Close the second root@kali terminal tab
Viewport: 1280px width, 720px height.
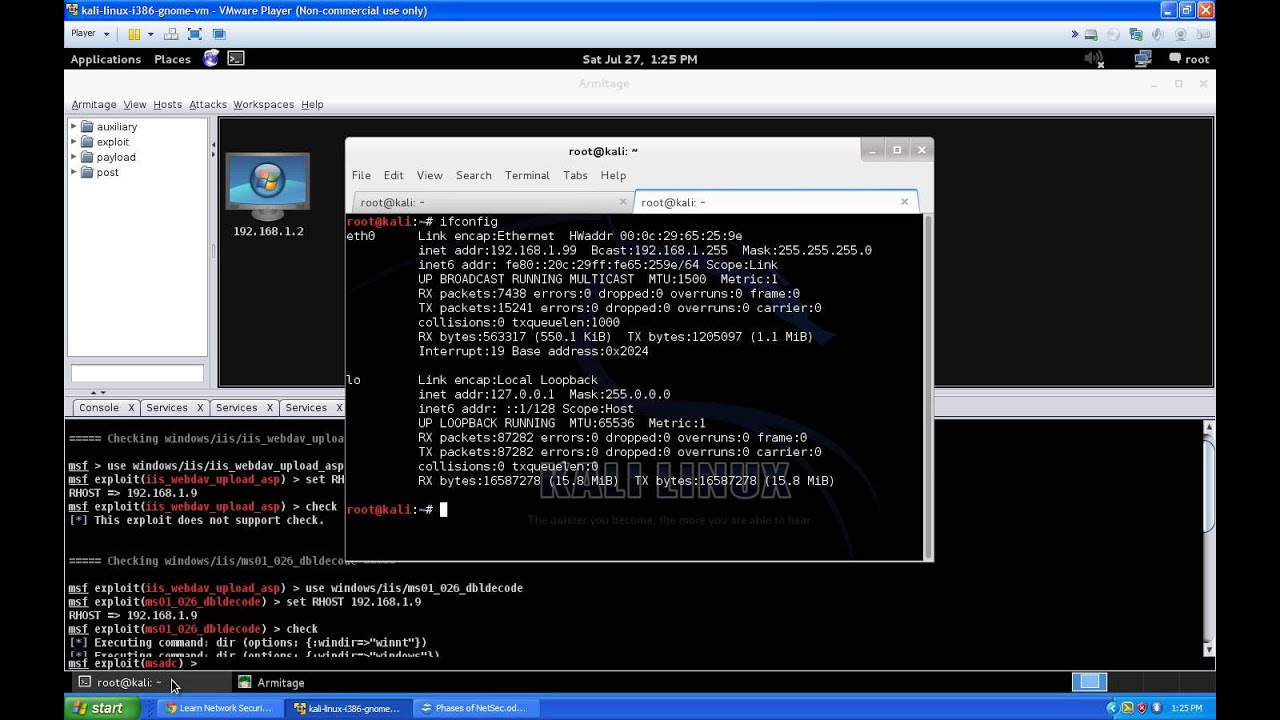[905, 201]
